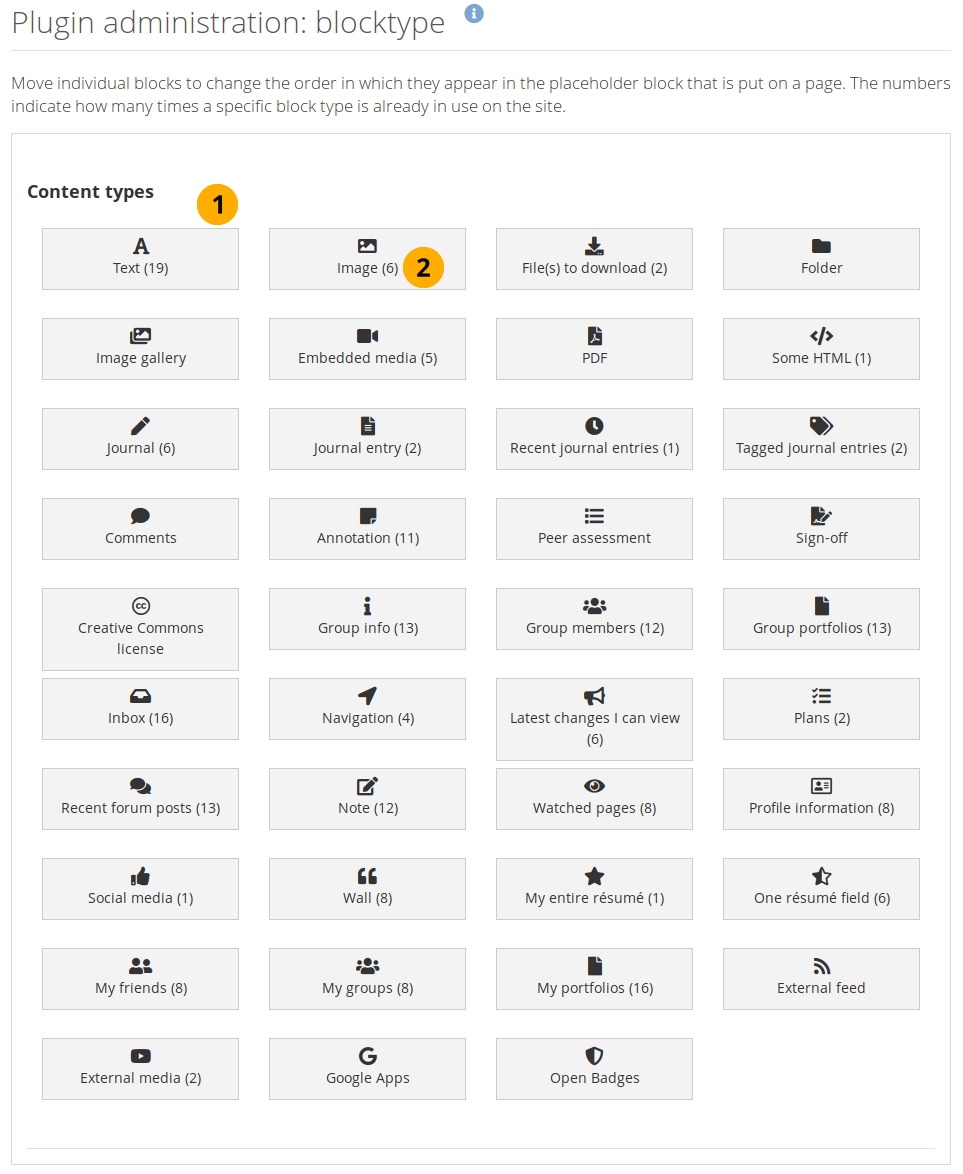Viewport: 963px width, 1174px height.
Task: Click the Tagged journal entries tags icon
Action: pyautogui.click(x=821, y=426)
